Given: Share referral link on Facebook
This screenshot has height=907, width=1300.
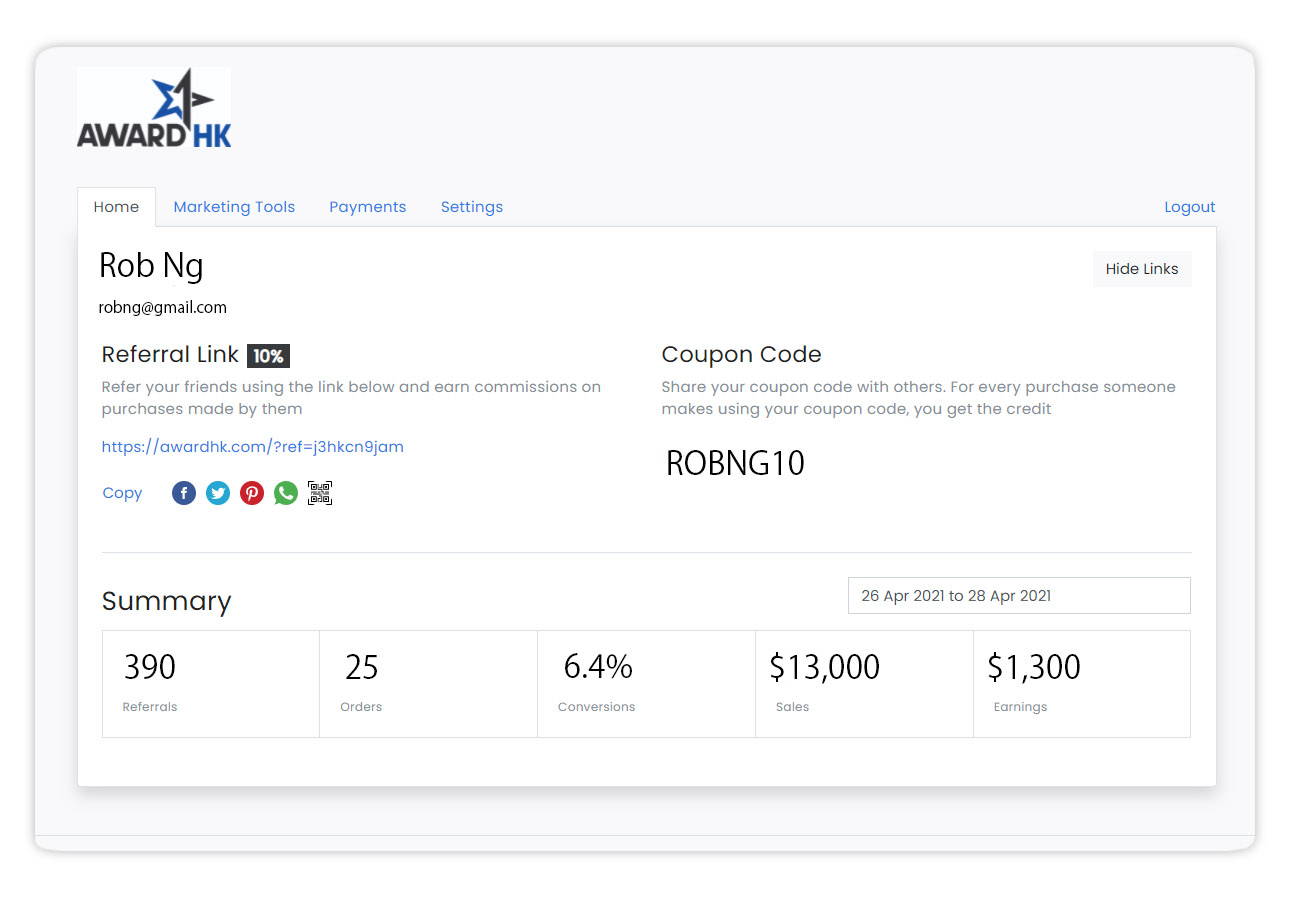Looking at the screenshot, I should tap(184, 493).
